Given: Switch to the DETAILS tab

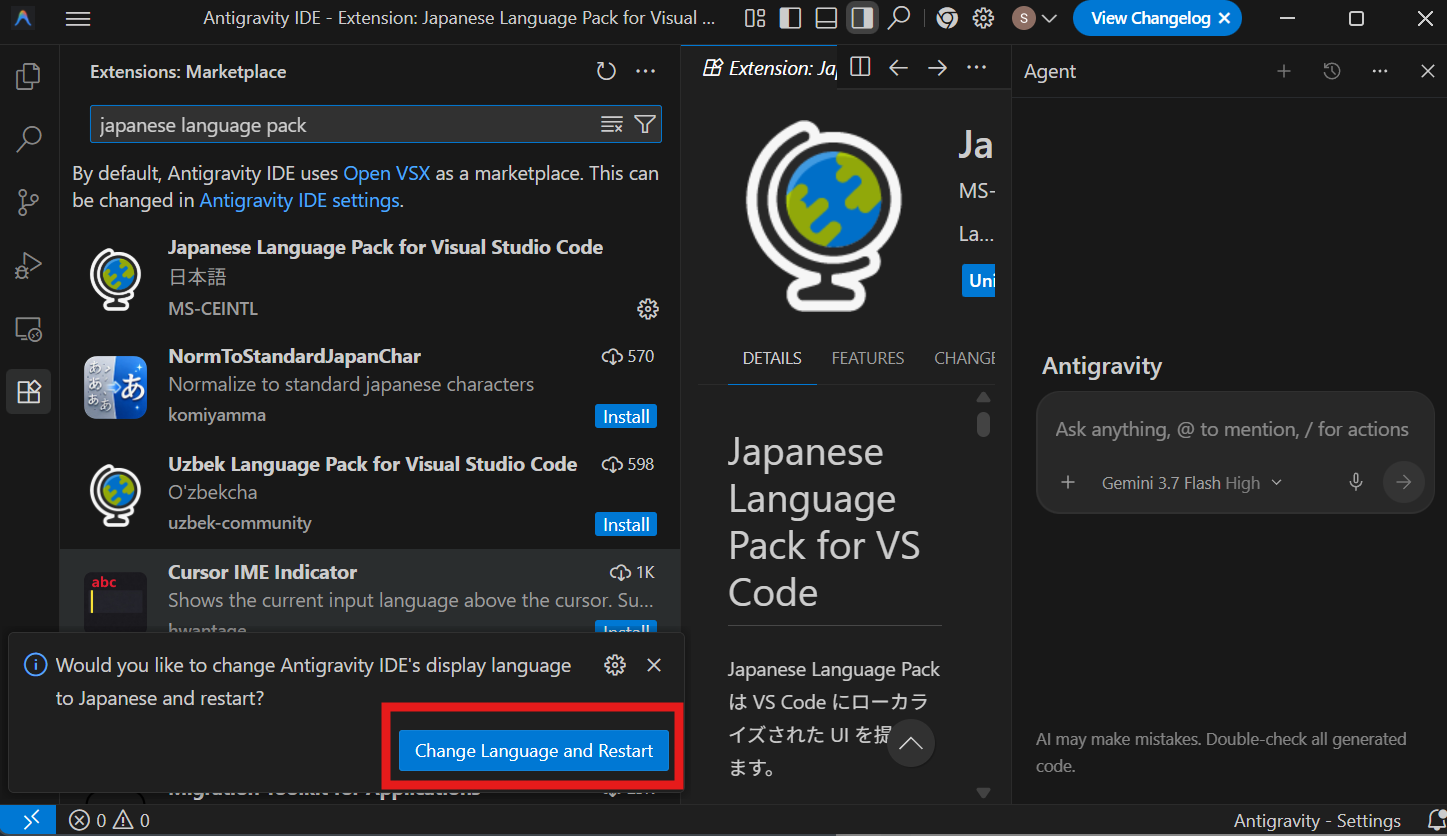Looking at the screenshot, I should pyautogui.click(x=772, y=358).
